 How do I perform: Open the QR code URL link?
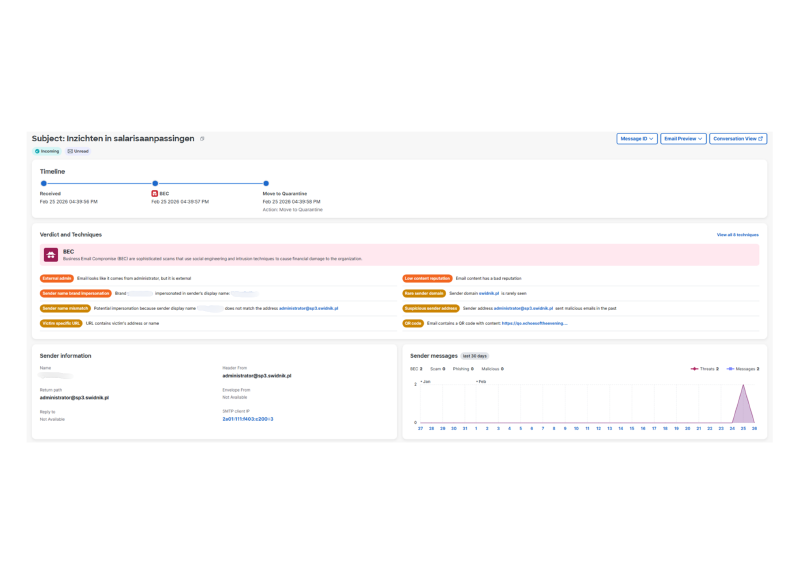click(534, 323)
